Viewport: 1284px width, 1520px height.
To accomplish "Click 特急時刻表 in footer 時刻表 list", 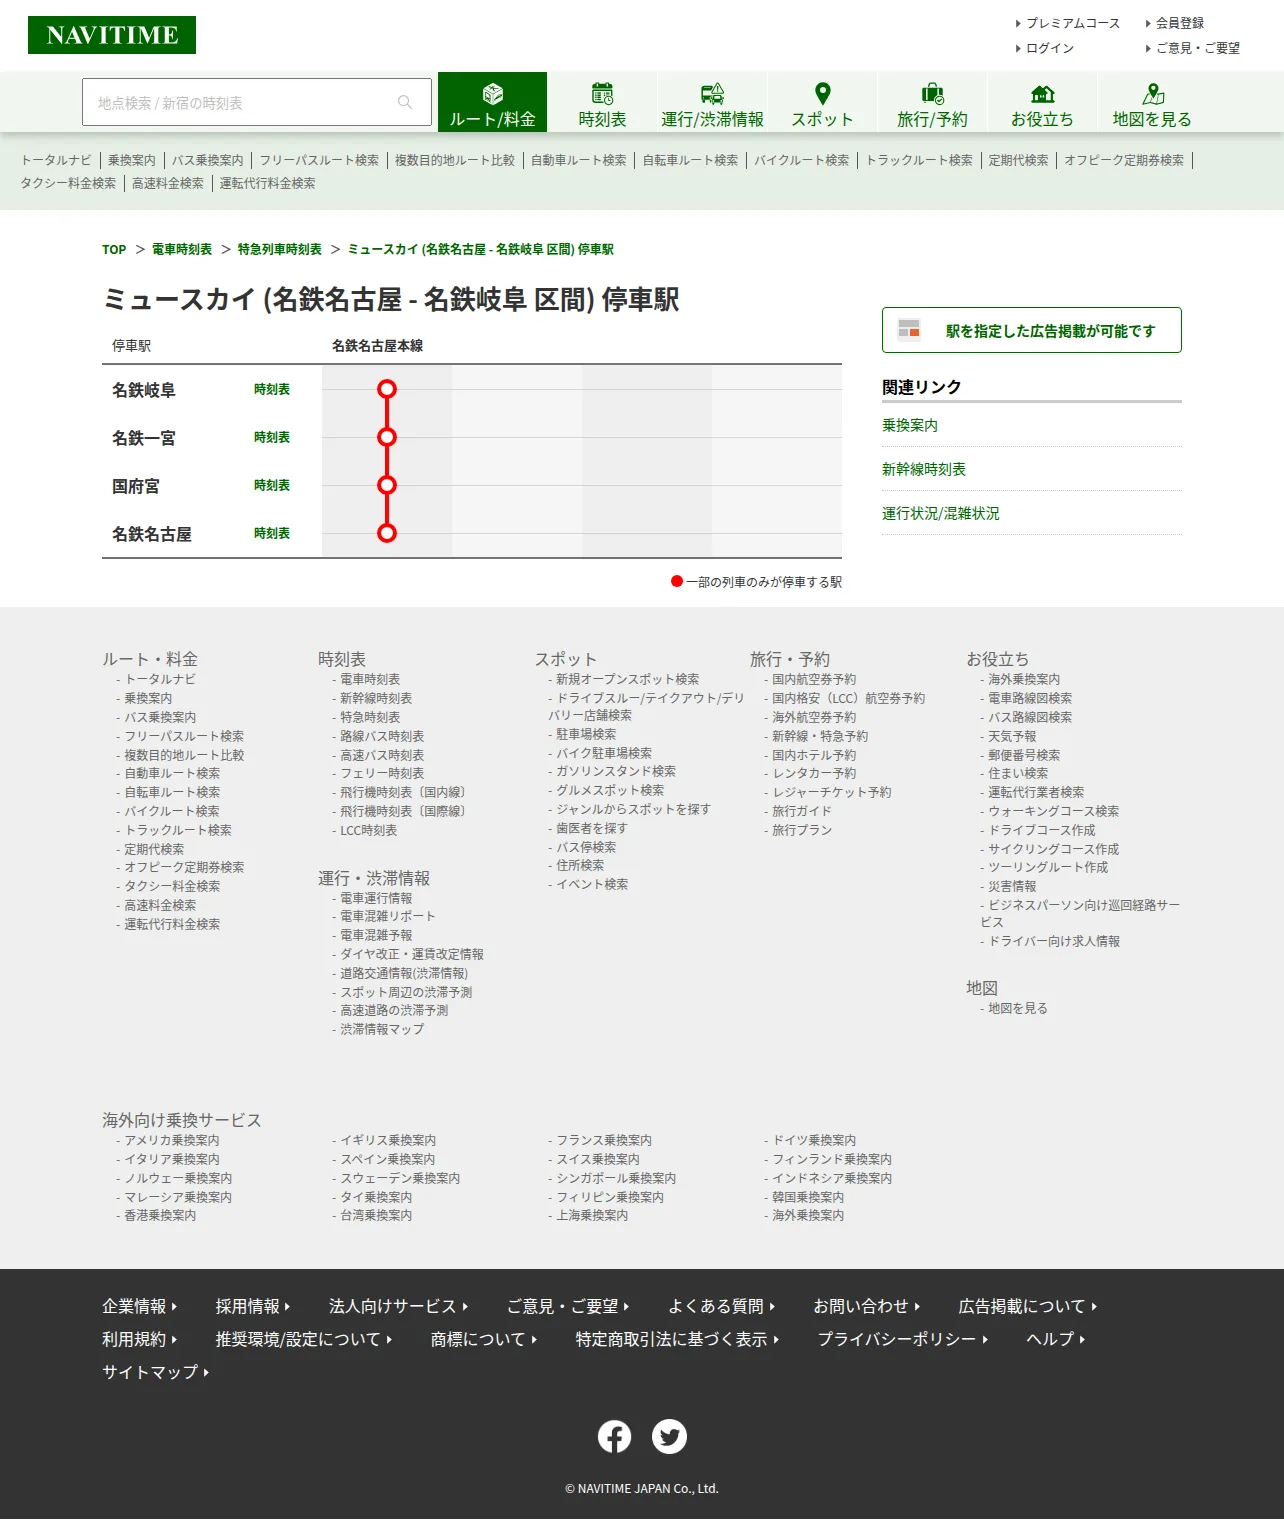I will [370, 717].
